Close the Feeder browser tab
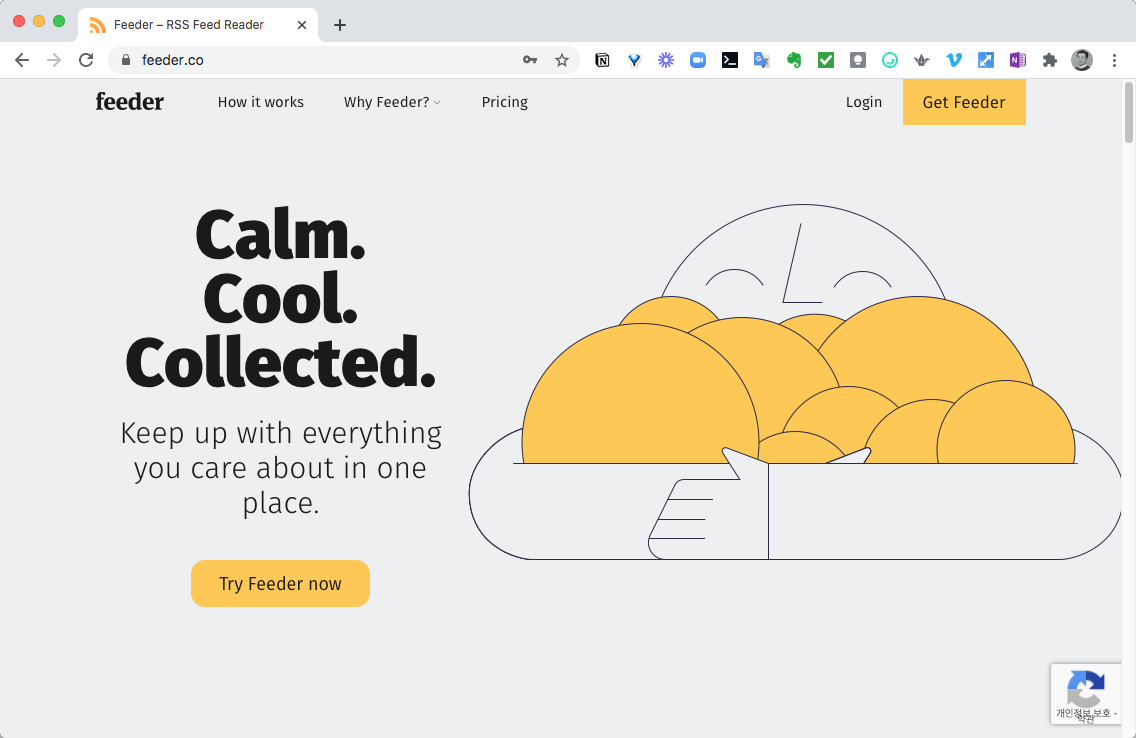The image size is (1136, 738). point(302,25)
